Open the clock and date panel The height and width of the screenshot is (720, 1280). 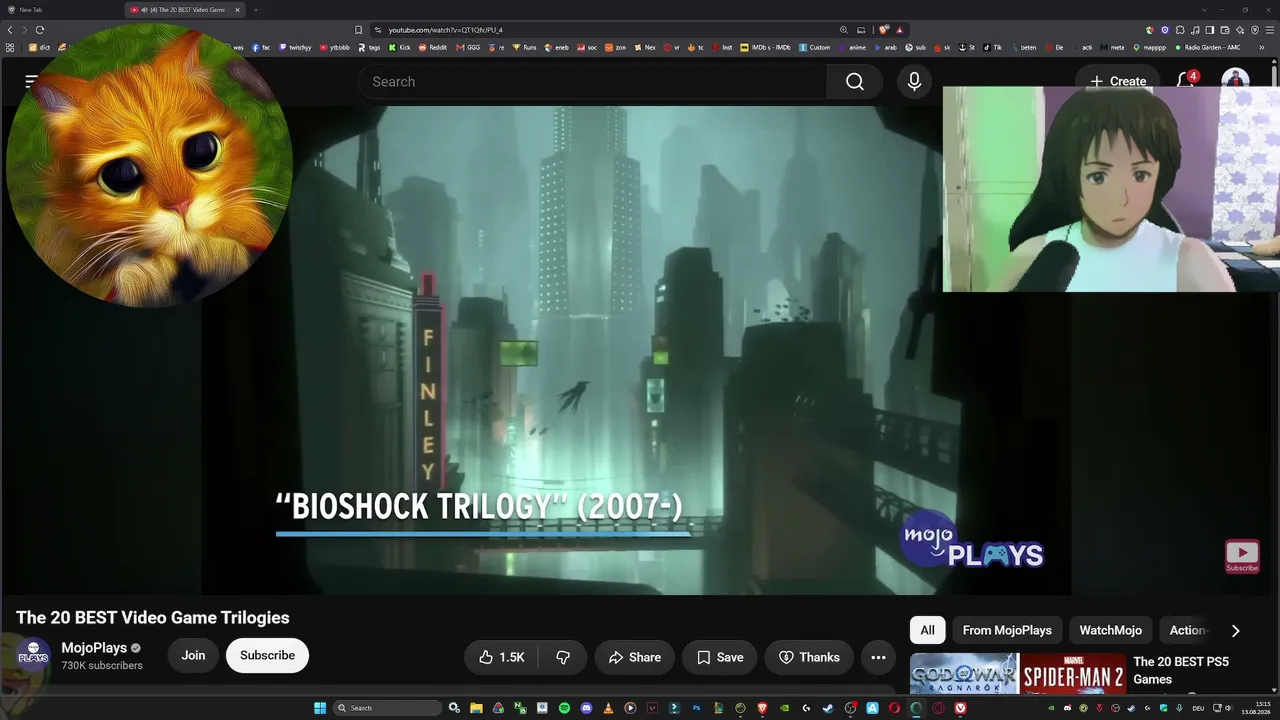1255,708
